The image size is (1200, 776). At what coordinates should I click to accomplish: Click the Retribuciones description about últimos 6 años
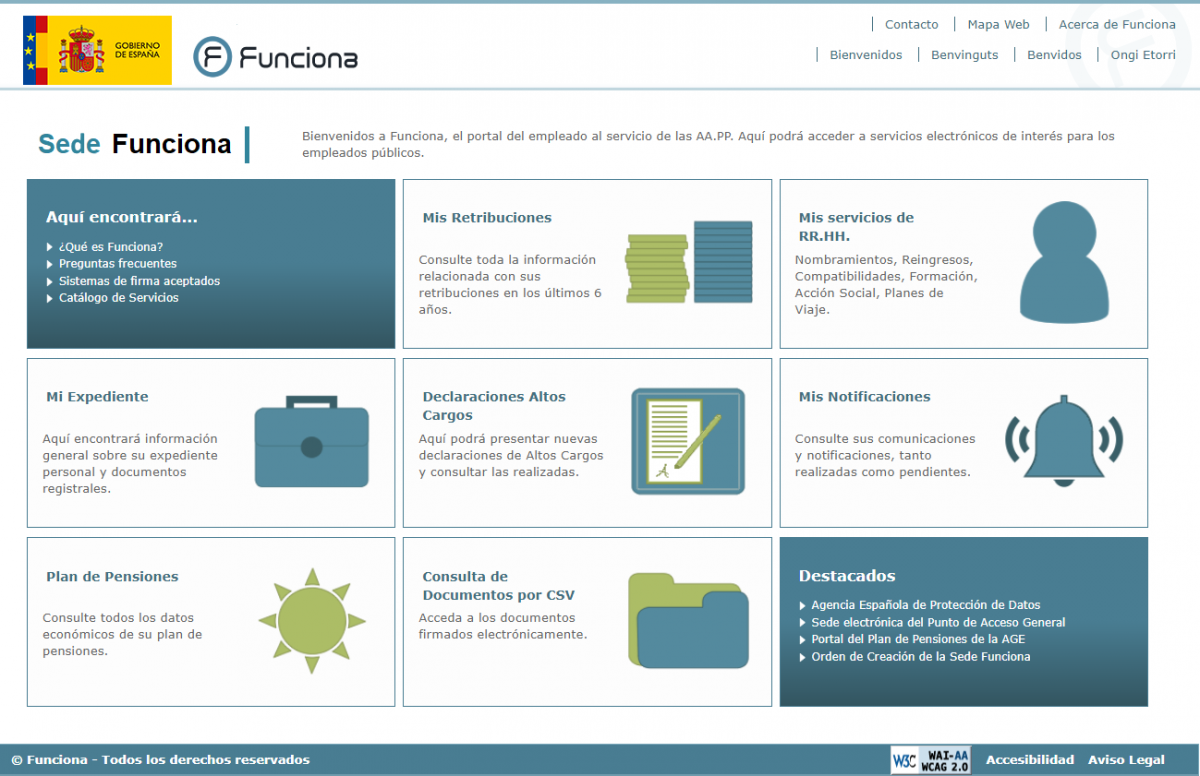pos(510,284)
